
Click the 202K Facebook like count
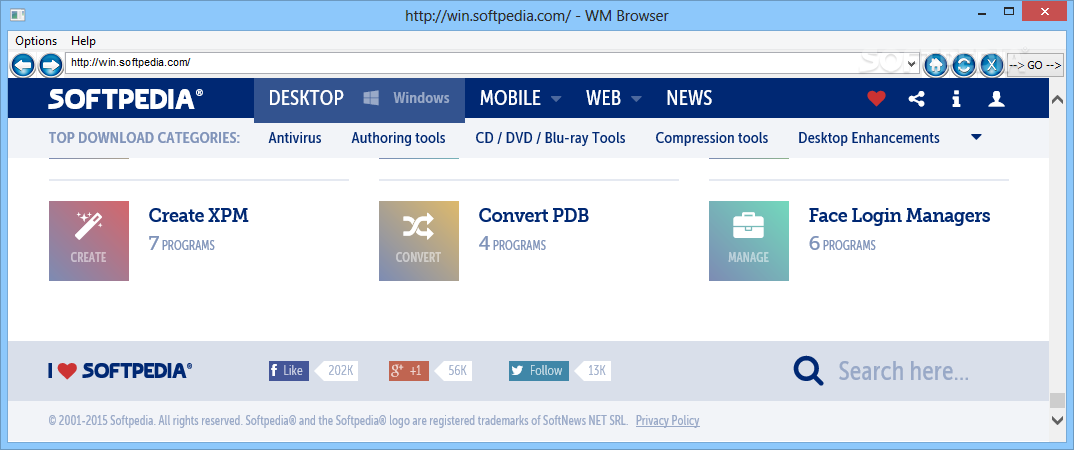tap(338, 371)
